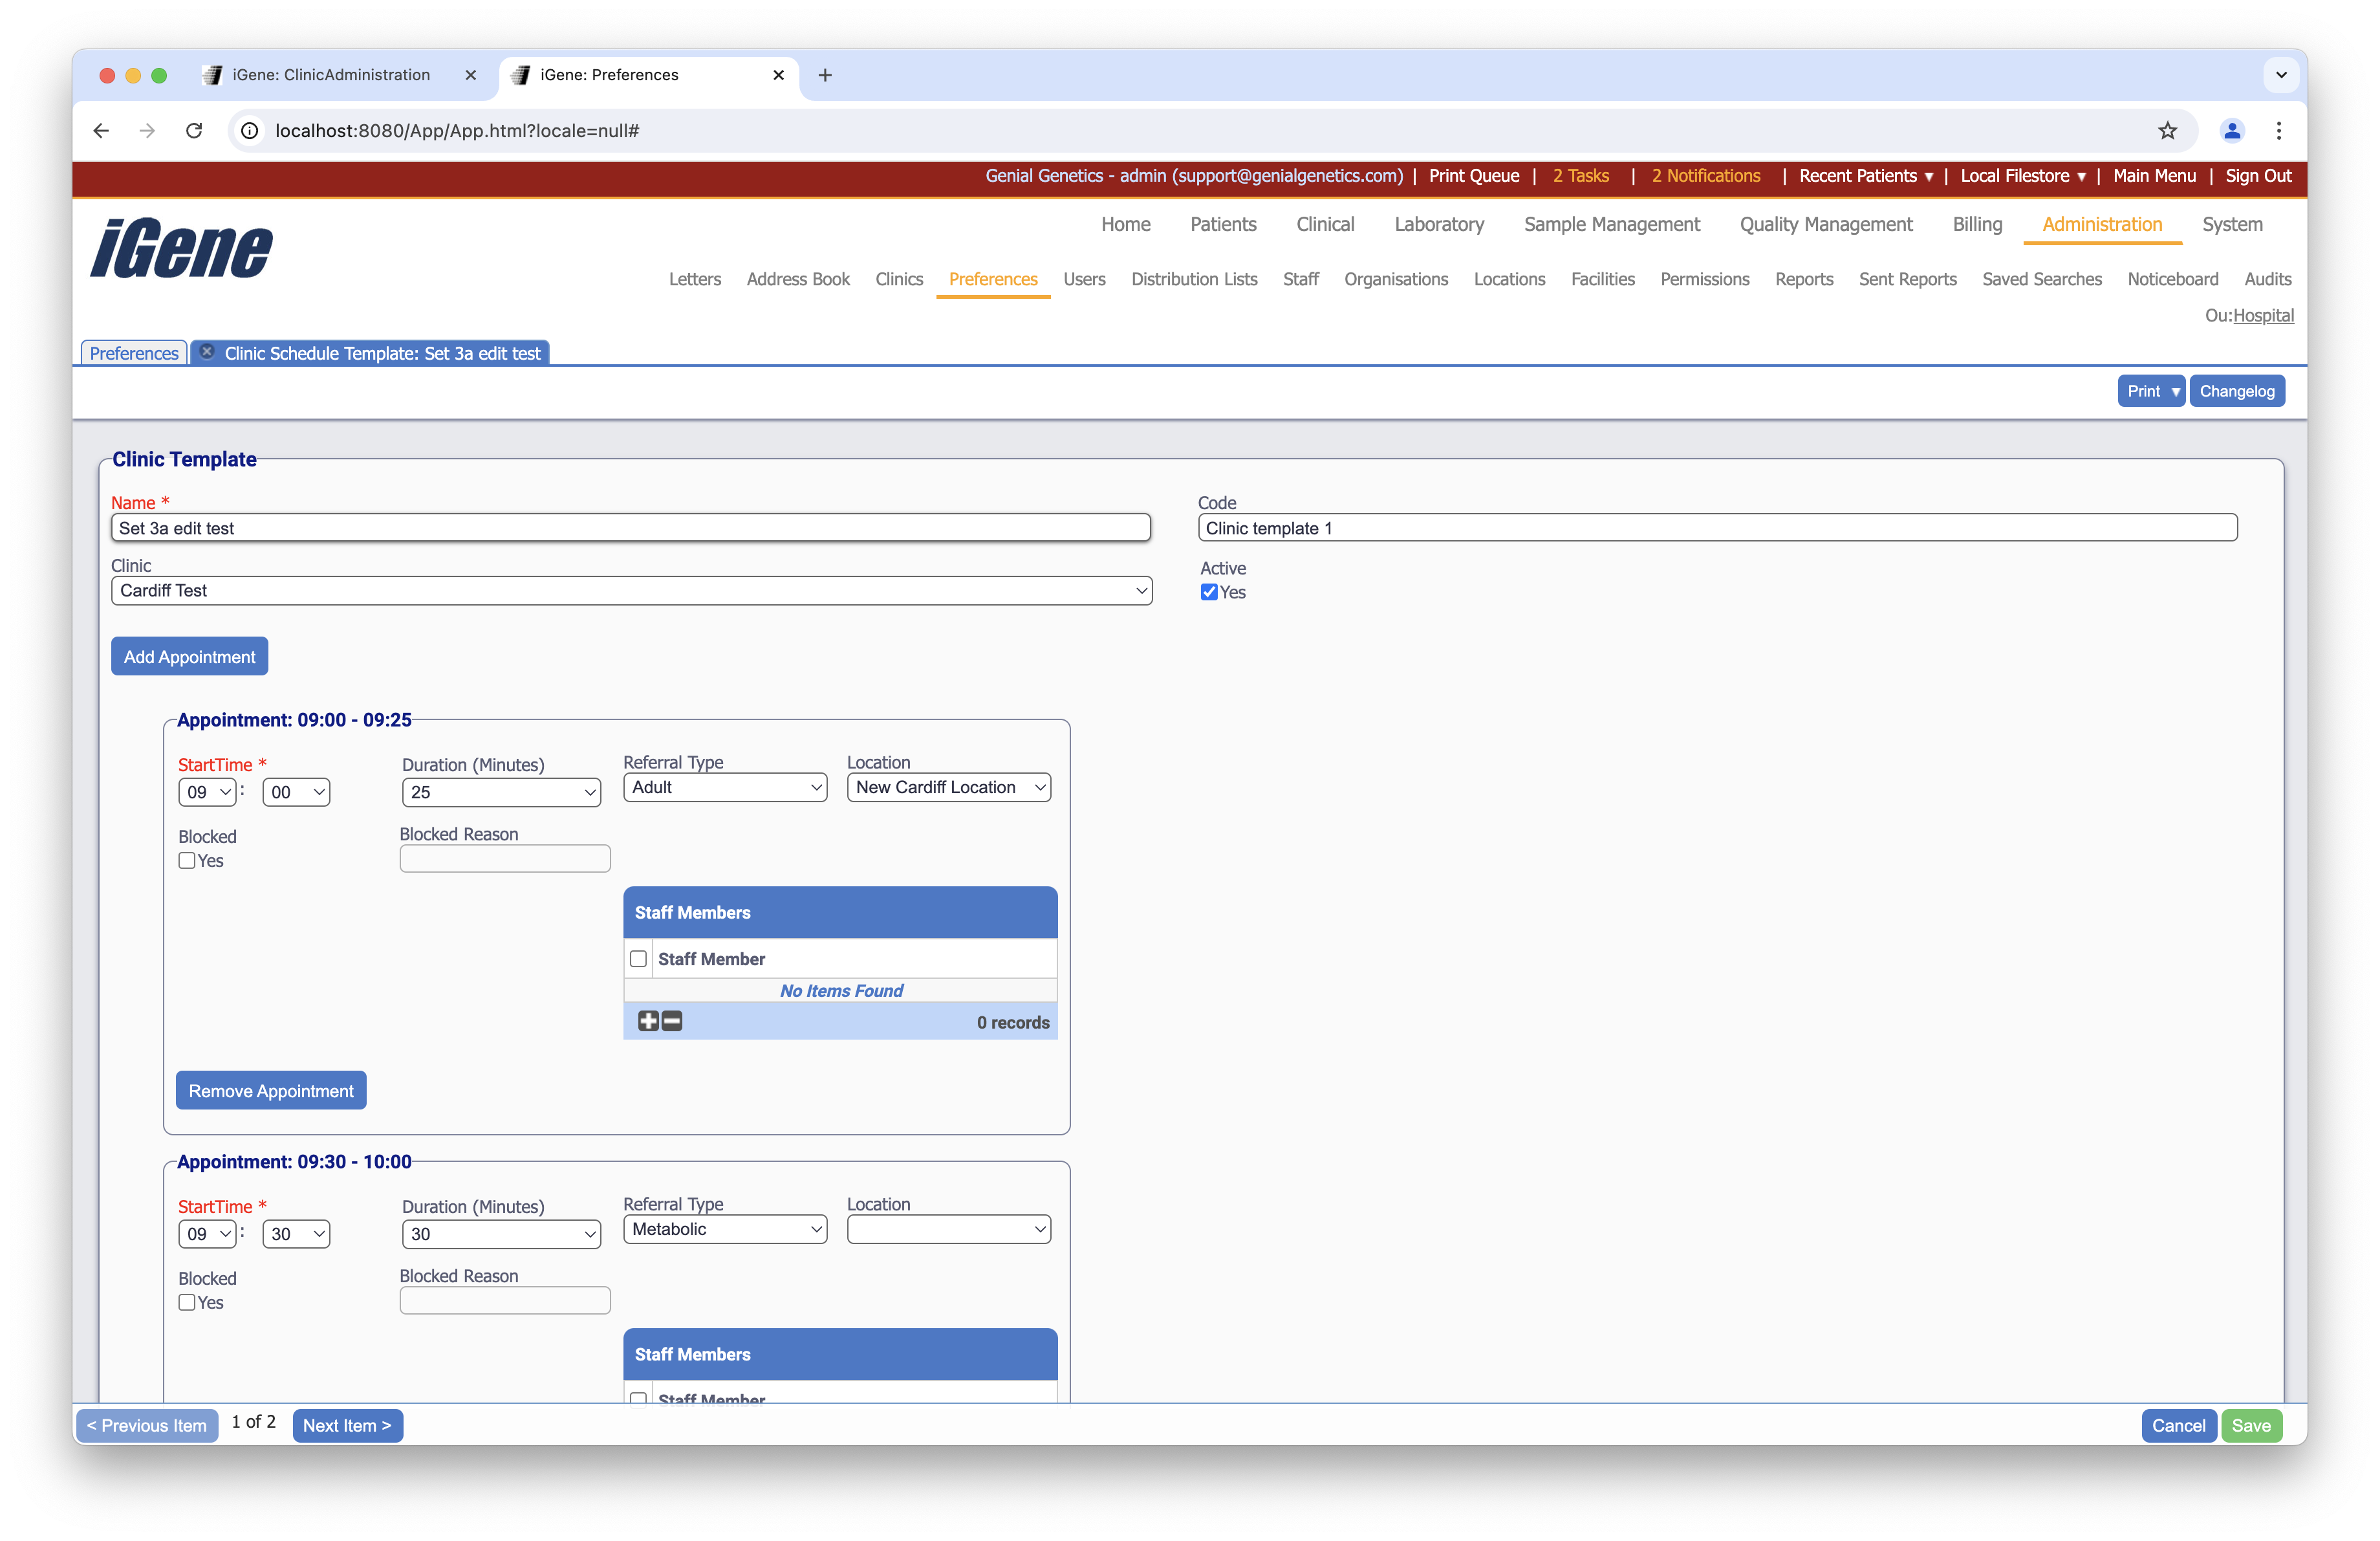Tick Blocked Yes for 09:00 appointment

[187, 861]
